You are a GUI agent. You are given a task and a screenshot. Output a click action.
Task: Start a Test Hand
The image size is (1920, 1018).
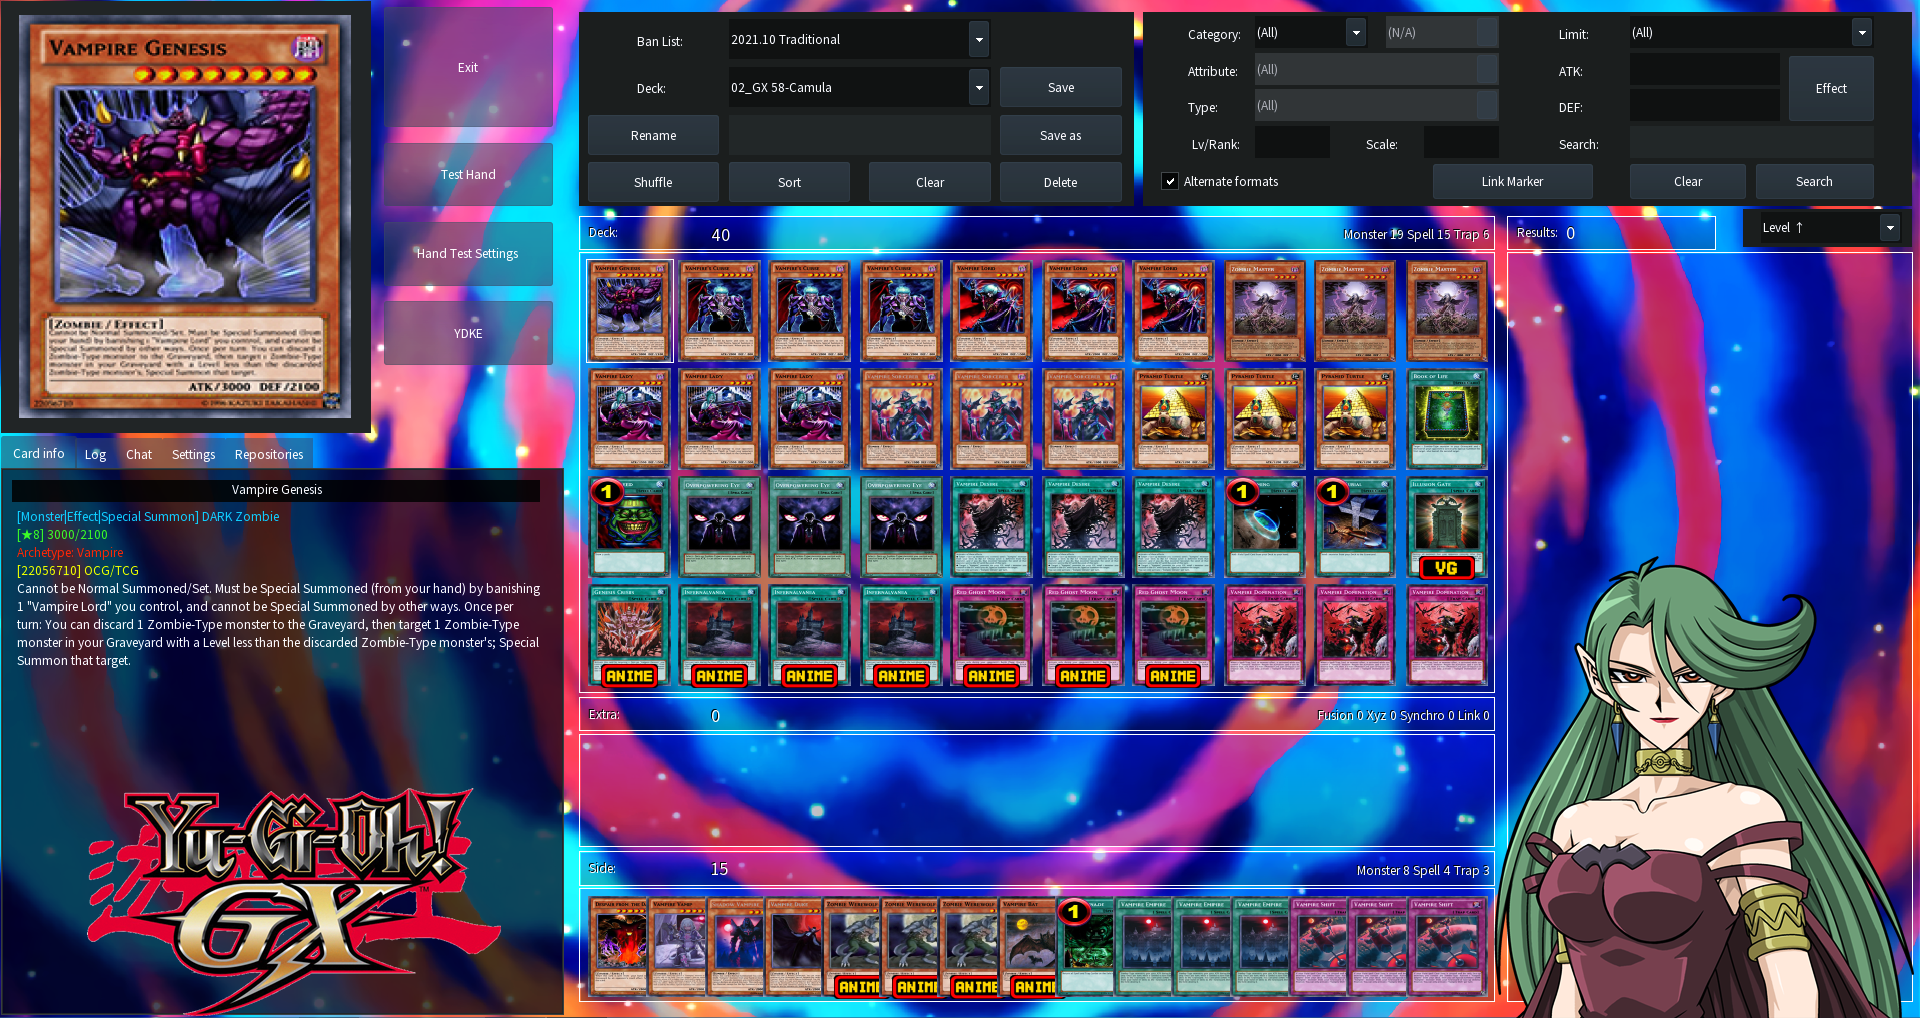(x=468, y=175)
